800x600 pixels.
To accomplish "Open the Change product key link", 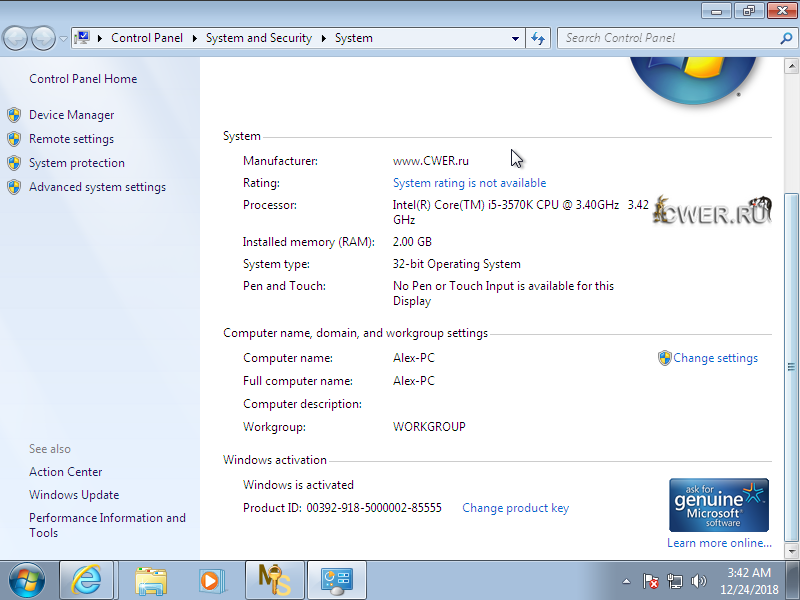I will [515, 507].
